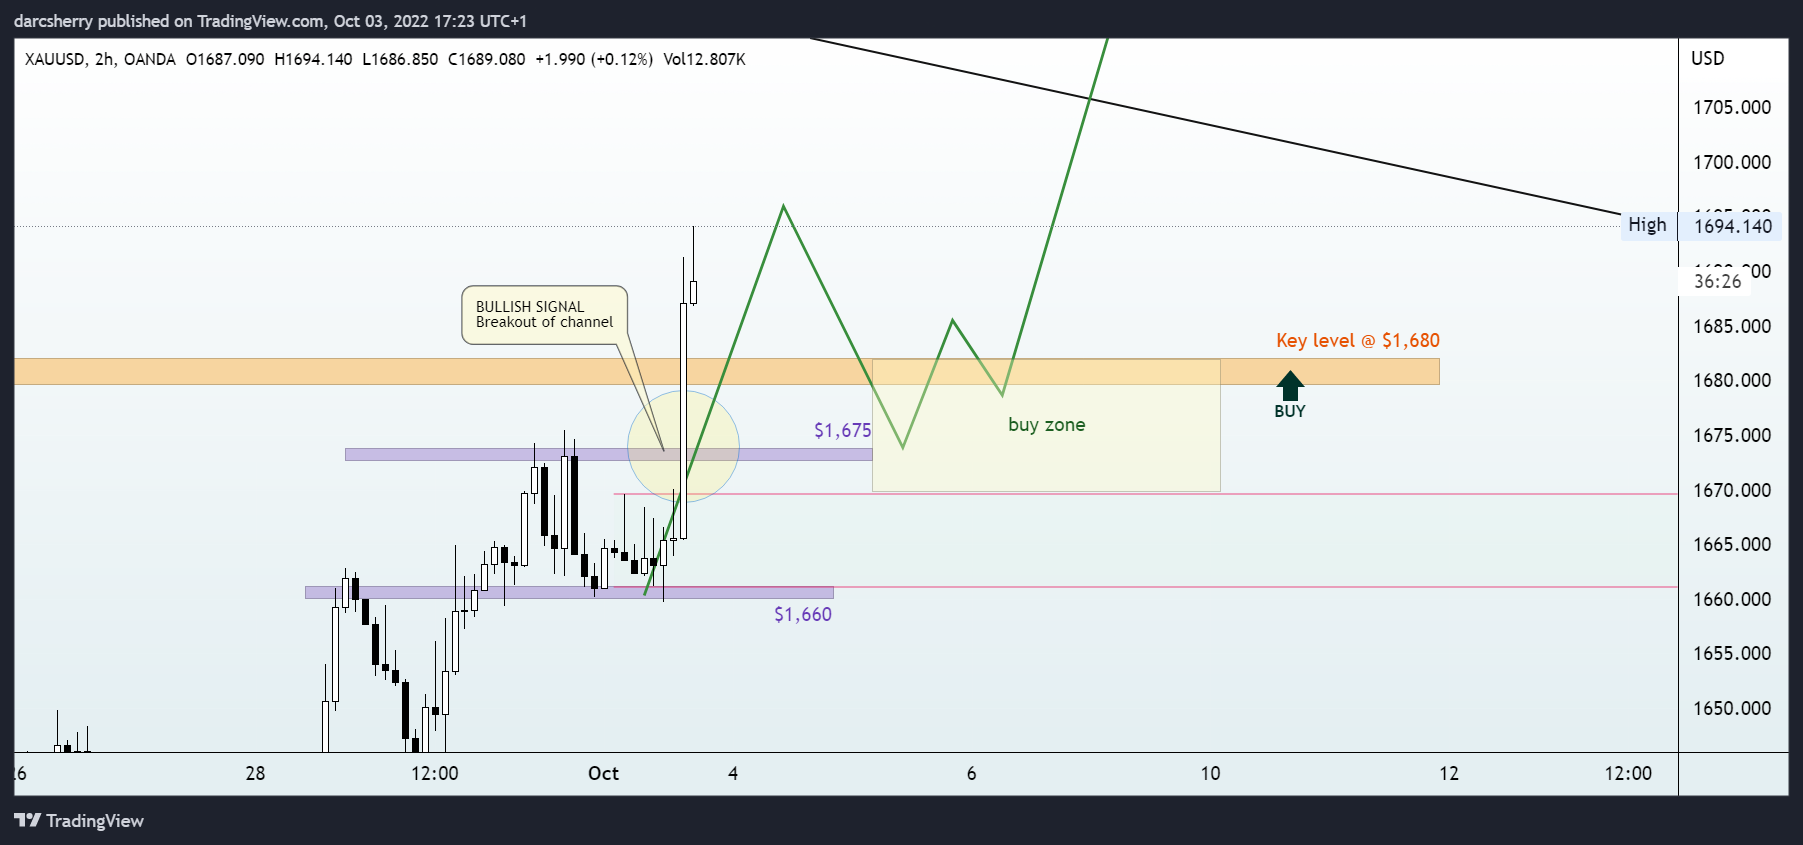Viewport: 1803px width, 845px height.
Task: Click the 1670.000 price axis value
Action: [1731, 490]
